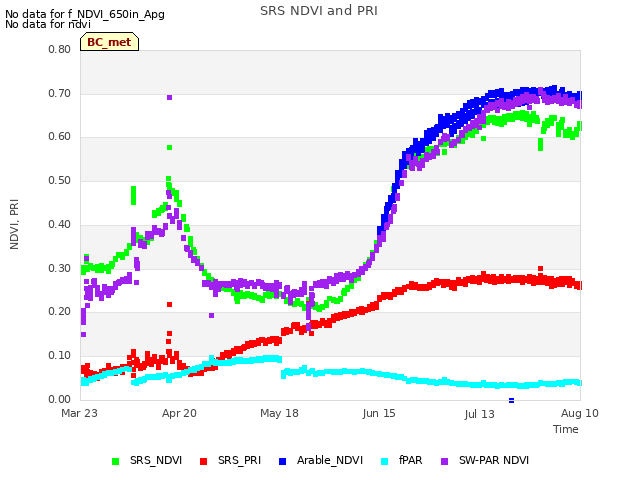640x480 pixels.
Task: Click the purple outlier point near 0.70 in April
Action: coord(169,98)
